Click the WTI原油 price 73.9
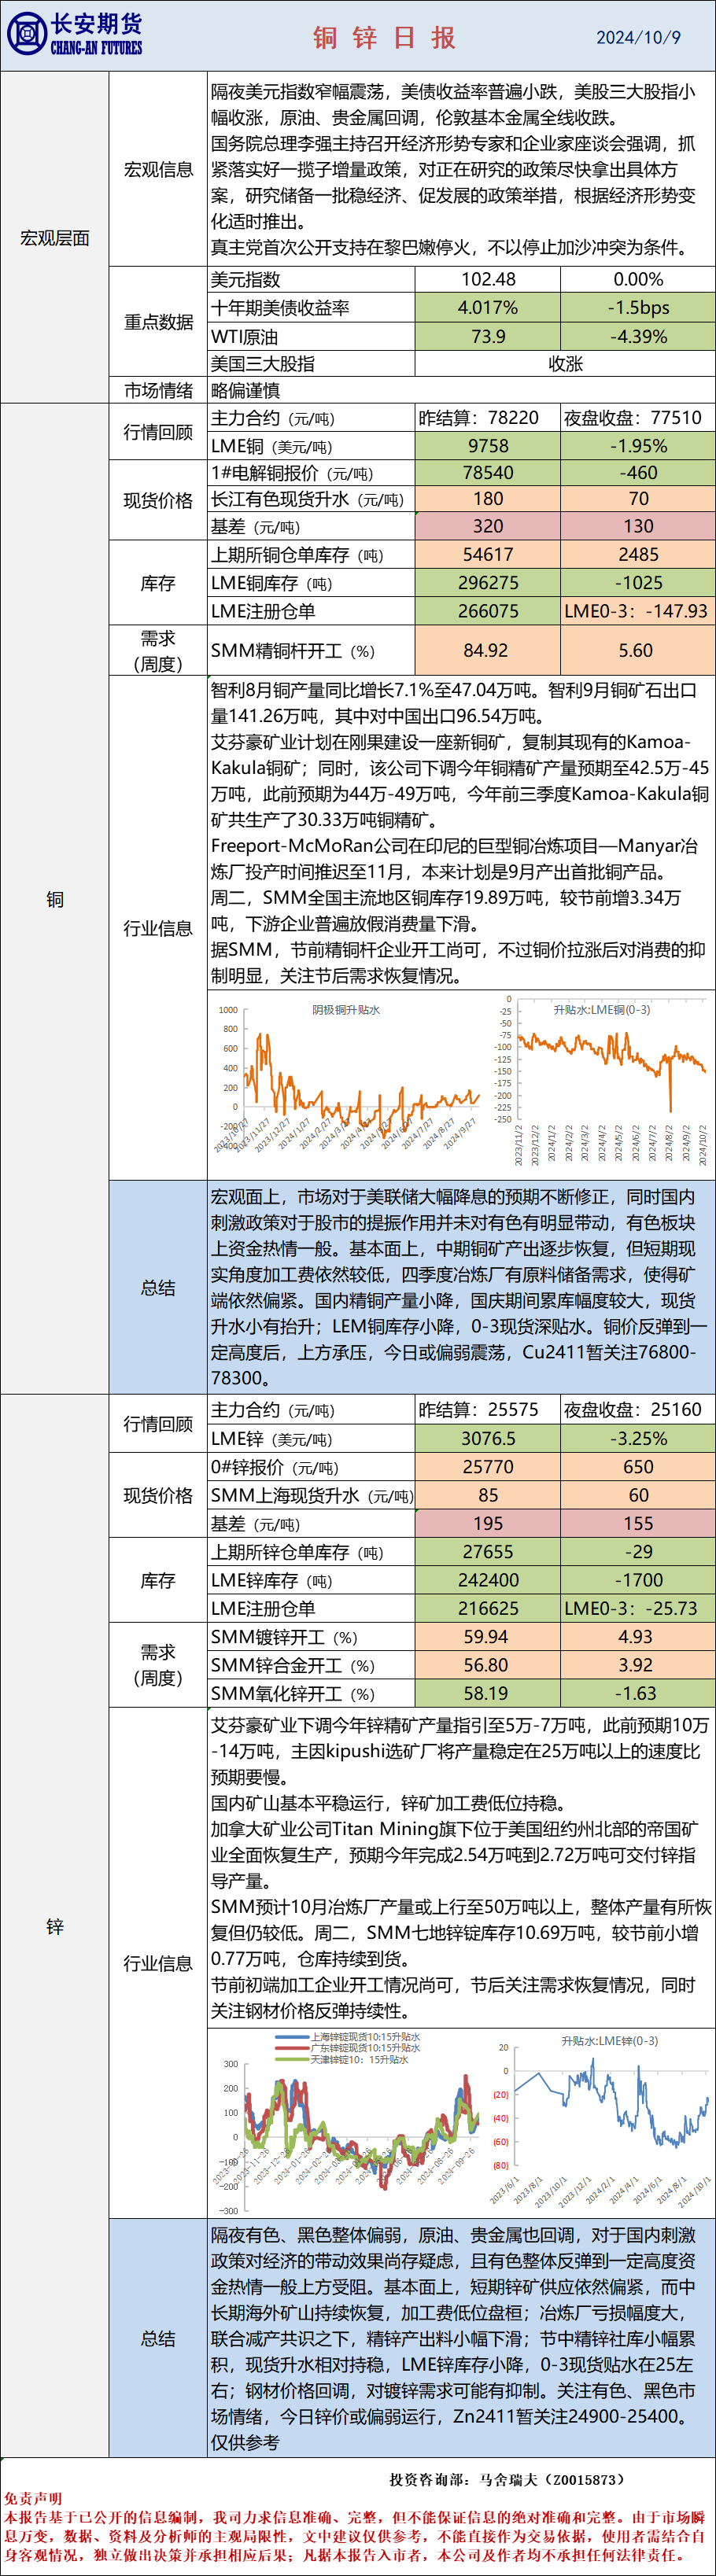The image size is (716, 2576). 488,337
